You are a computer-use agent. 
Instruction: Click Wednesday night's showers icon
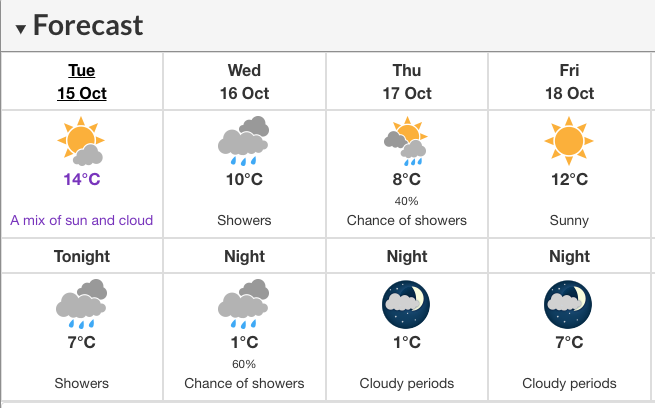244,304
